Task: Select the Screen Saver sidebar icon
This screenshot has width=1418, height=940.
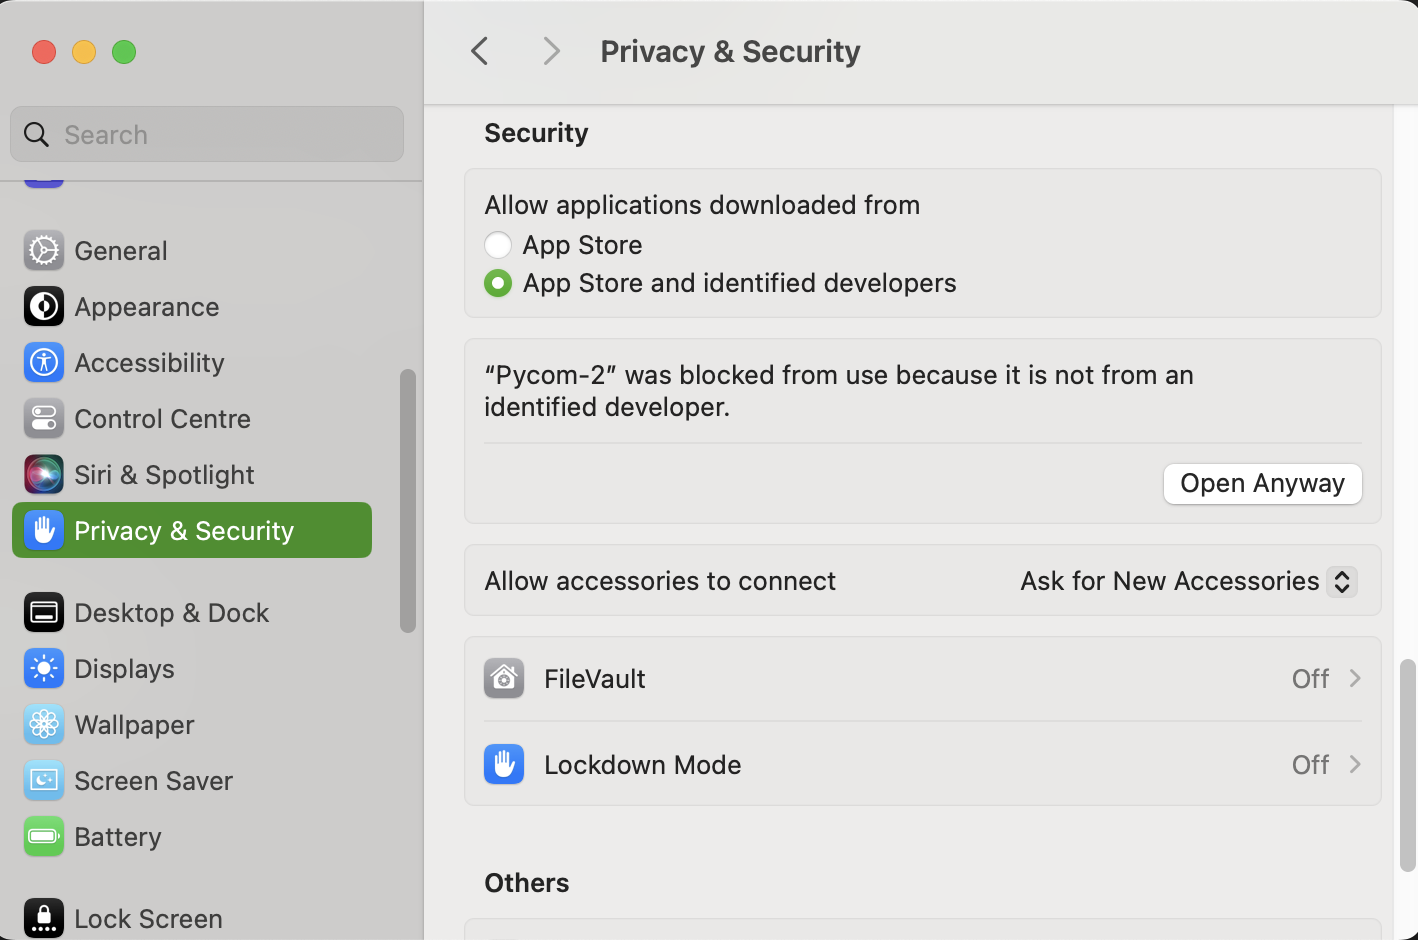Action: coord(44,781)
